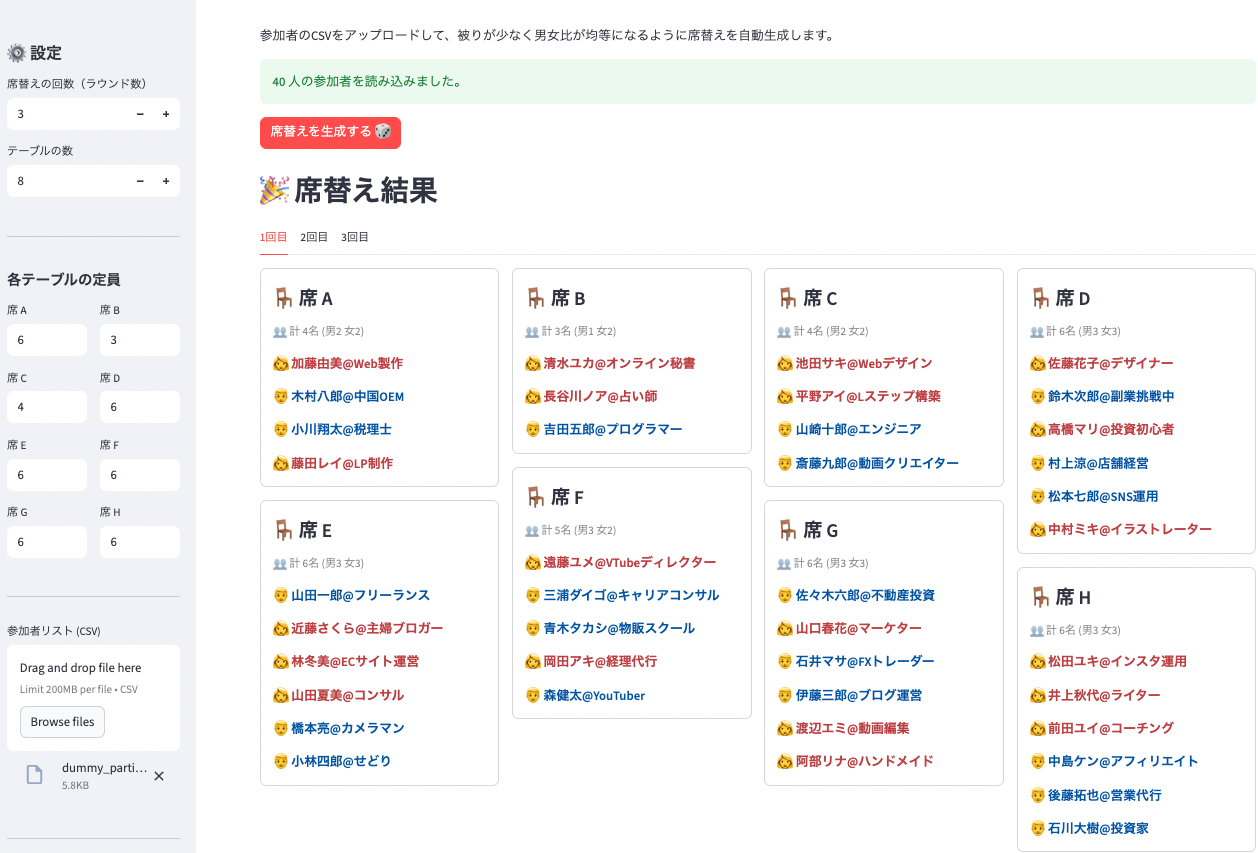Click the face icon beside 吉田五郎@プログラマー
Viewport: 1258px width, 853px height.
click(x=533, y=430)
